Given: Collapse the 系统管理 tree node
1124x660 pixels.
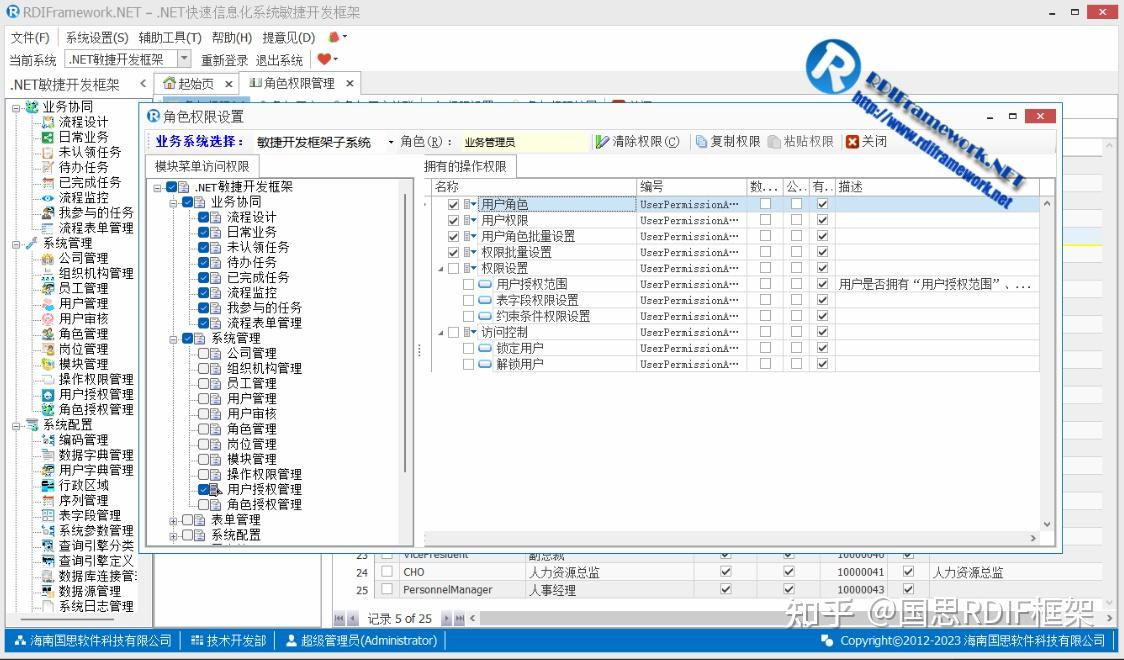Looking at the screenshot, I should 175,339.
